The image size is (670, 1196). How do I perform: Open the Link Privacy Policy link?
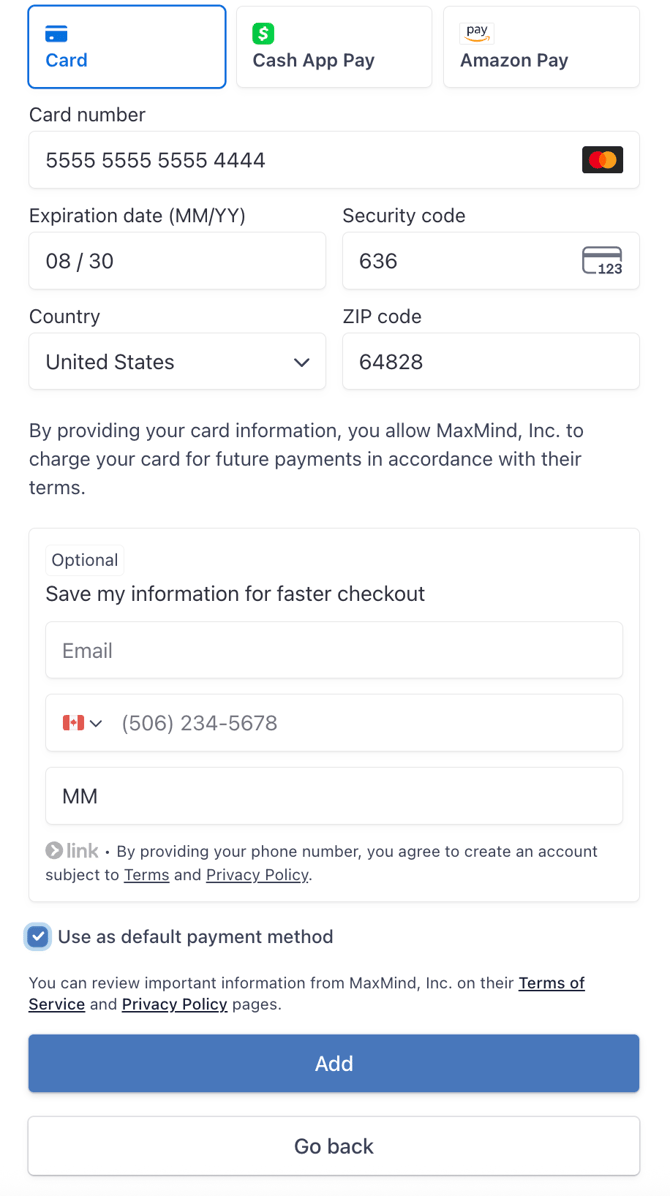[257, 875]
